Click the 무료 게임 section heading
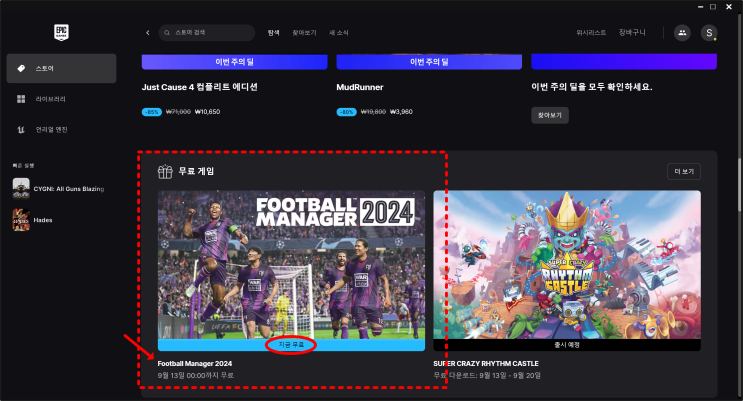 196,171
